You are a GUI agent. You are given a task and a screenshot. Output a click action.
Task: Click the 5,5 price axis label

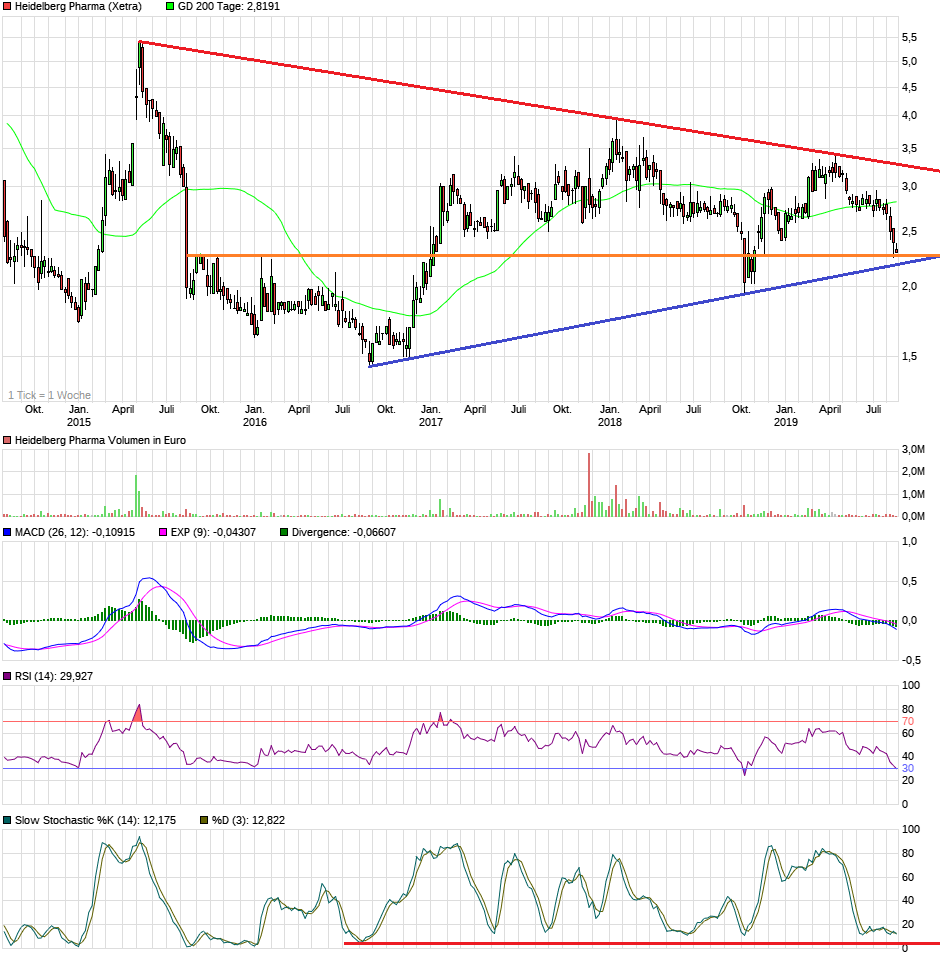[909, 37]
